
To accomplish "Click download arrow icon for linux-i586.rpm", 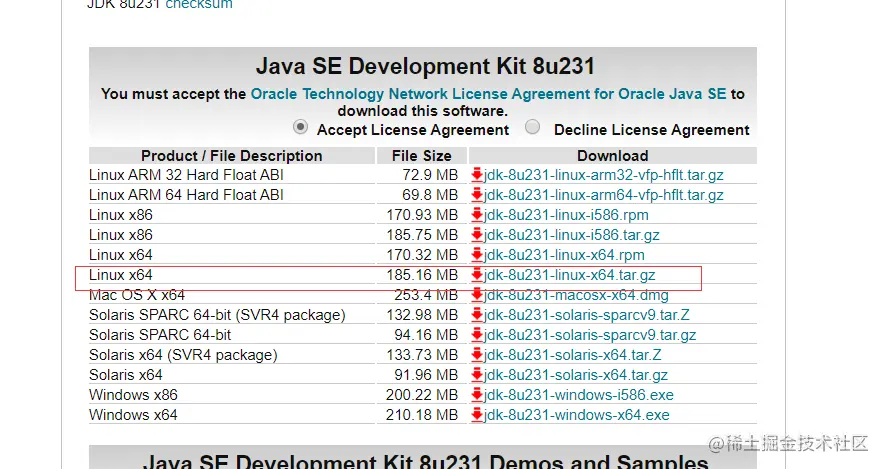I will [477, 215].
